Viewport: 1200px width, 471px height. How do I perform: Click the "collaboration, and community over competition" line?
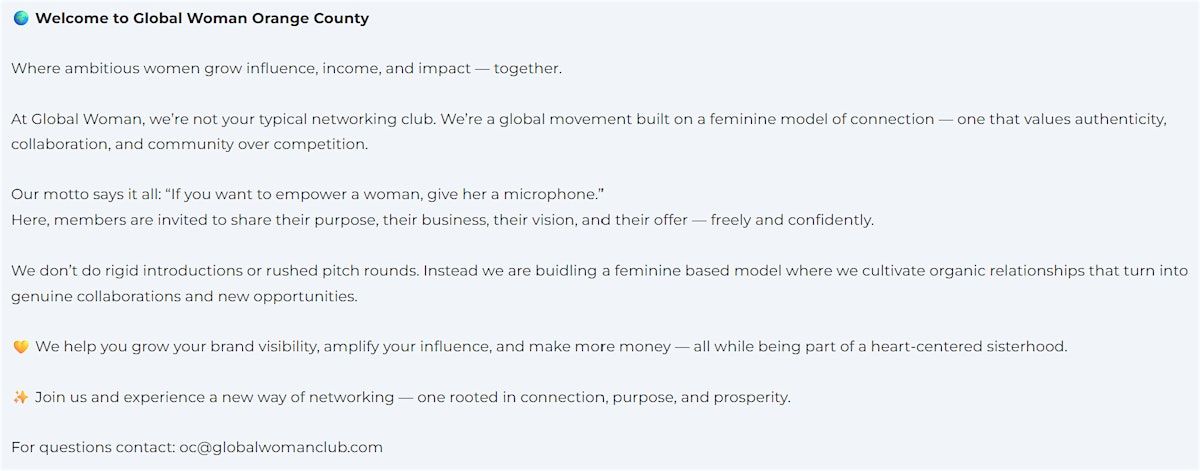[190, 144]
